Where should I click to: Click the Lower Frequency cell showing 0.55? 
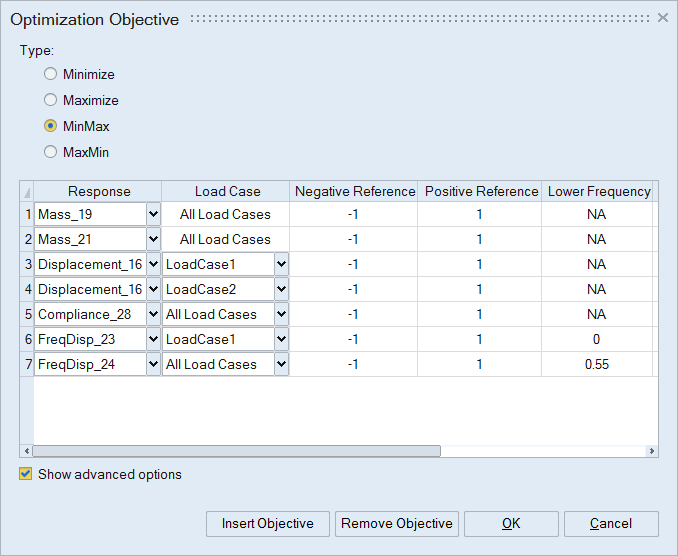tap(597, 364)
